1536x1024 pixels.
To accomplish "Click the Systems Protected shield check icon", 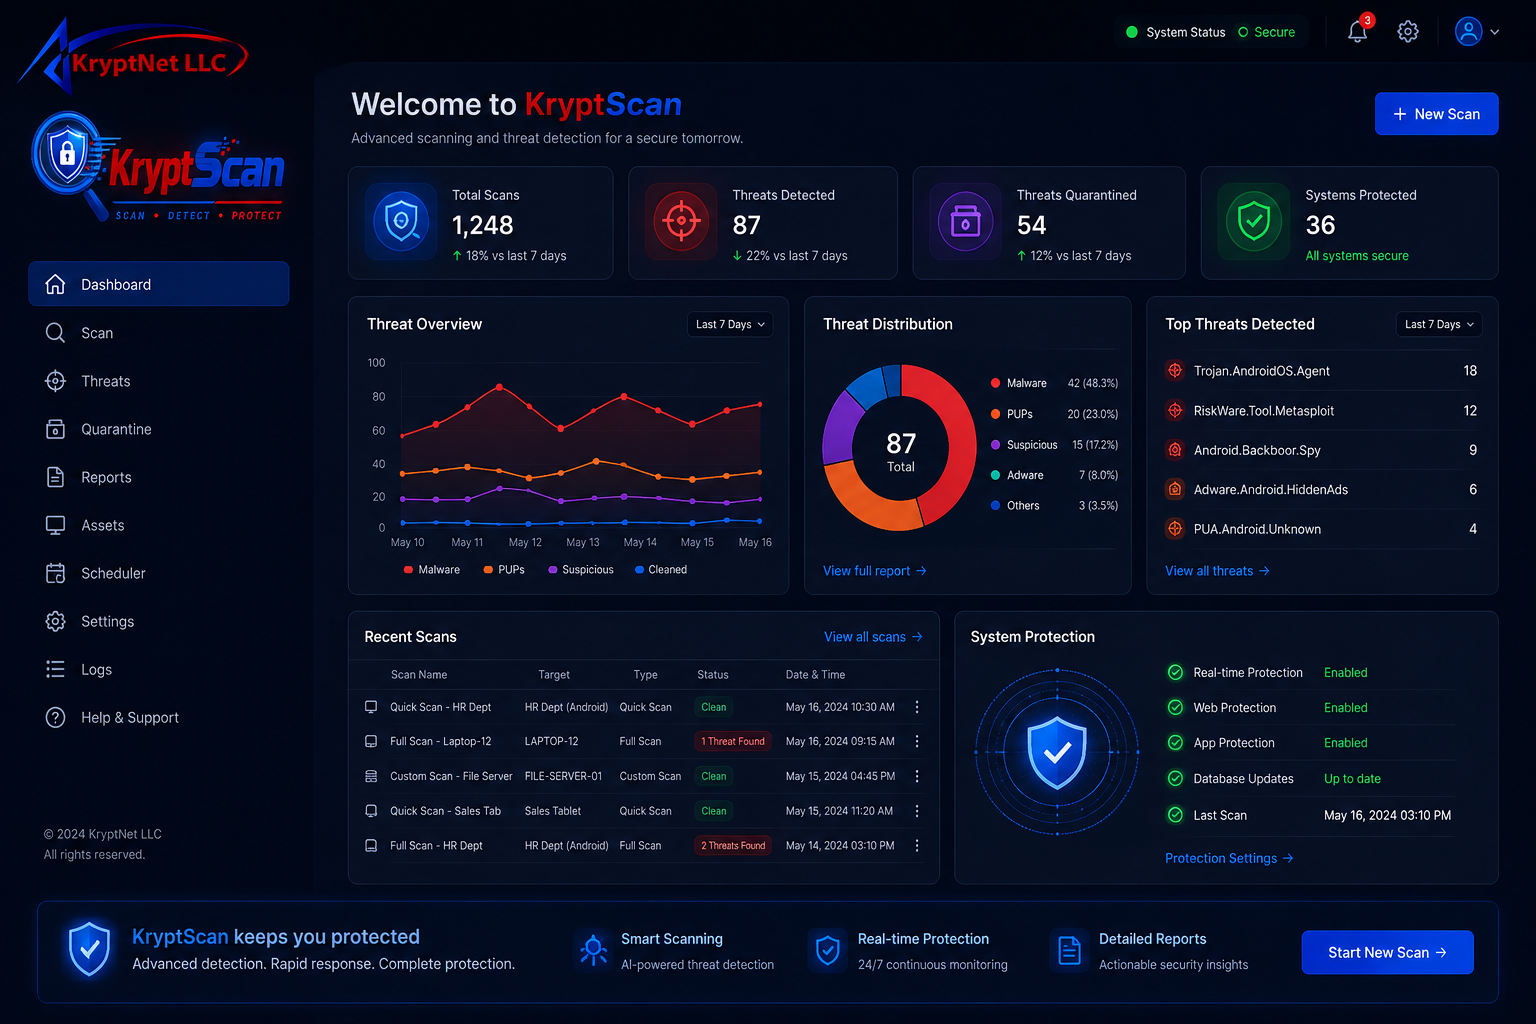I will click(1254, 220).
